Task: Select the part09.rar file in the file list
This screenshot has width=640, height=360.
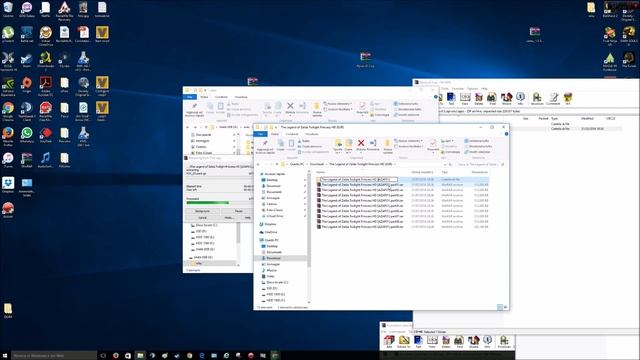Action: (361, 227)
